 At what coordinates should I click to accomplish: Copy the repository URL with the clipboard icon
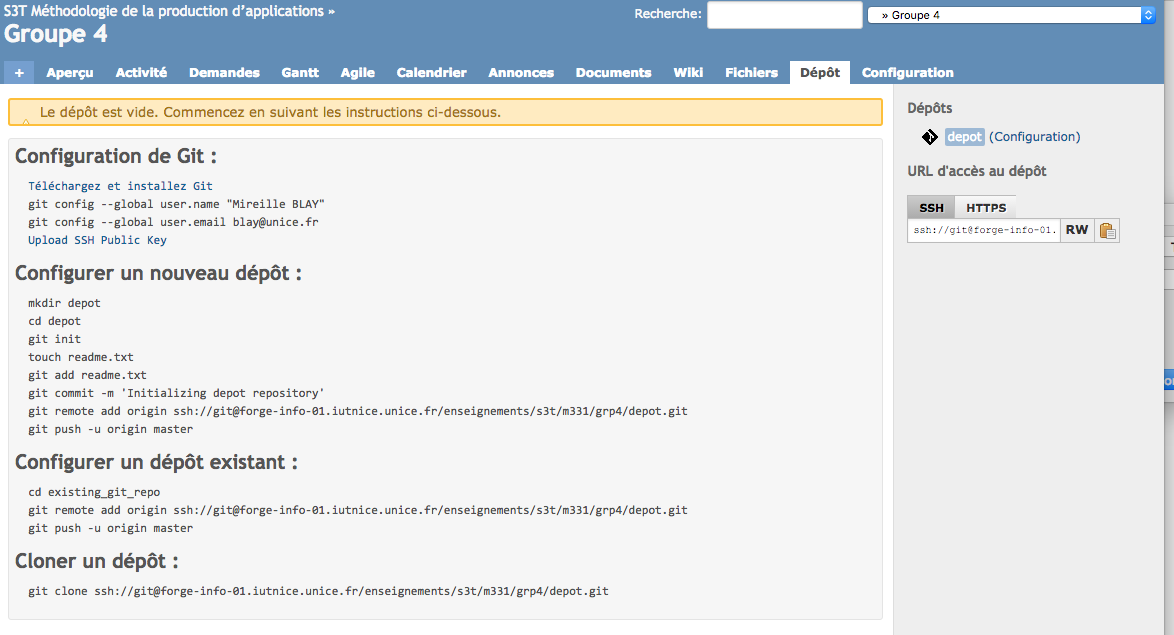pos(1107,231)
